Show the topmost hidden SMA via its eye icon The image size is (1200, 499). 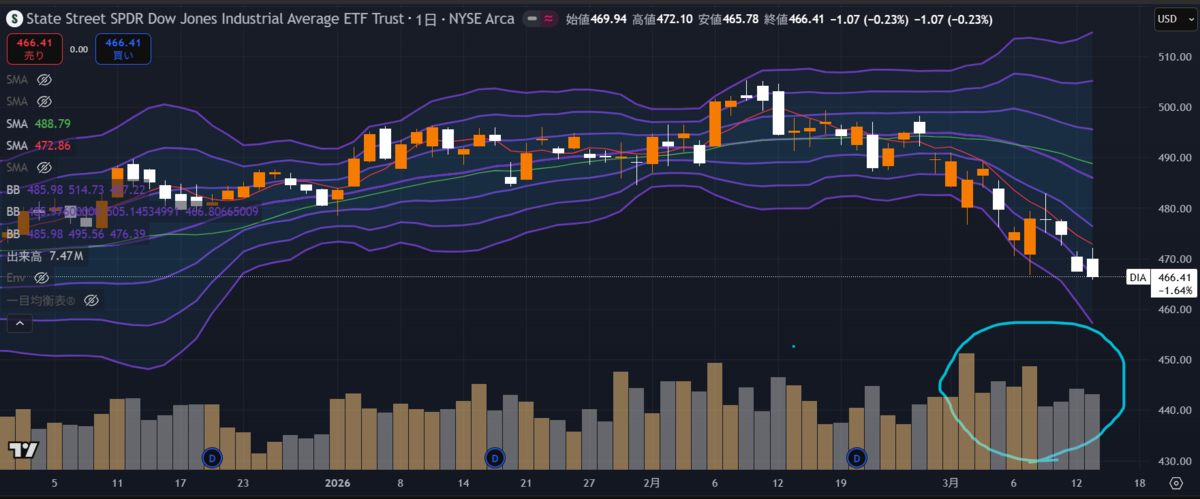tap(43, 79)
